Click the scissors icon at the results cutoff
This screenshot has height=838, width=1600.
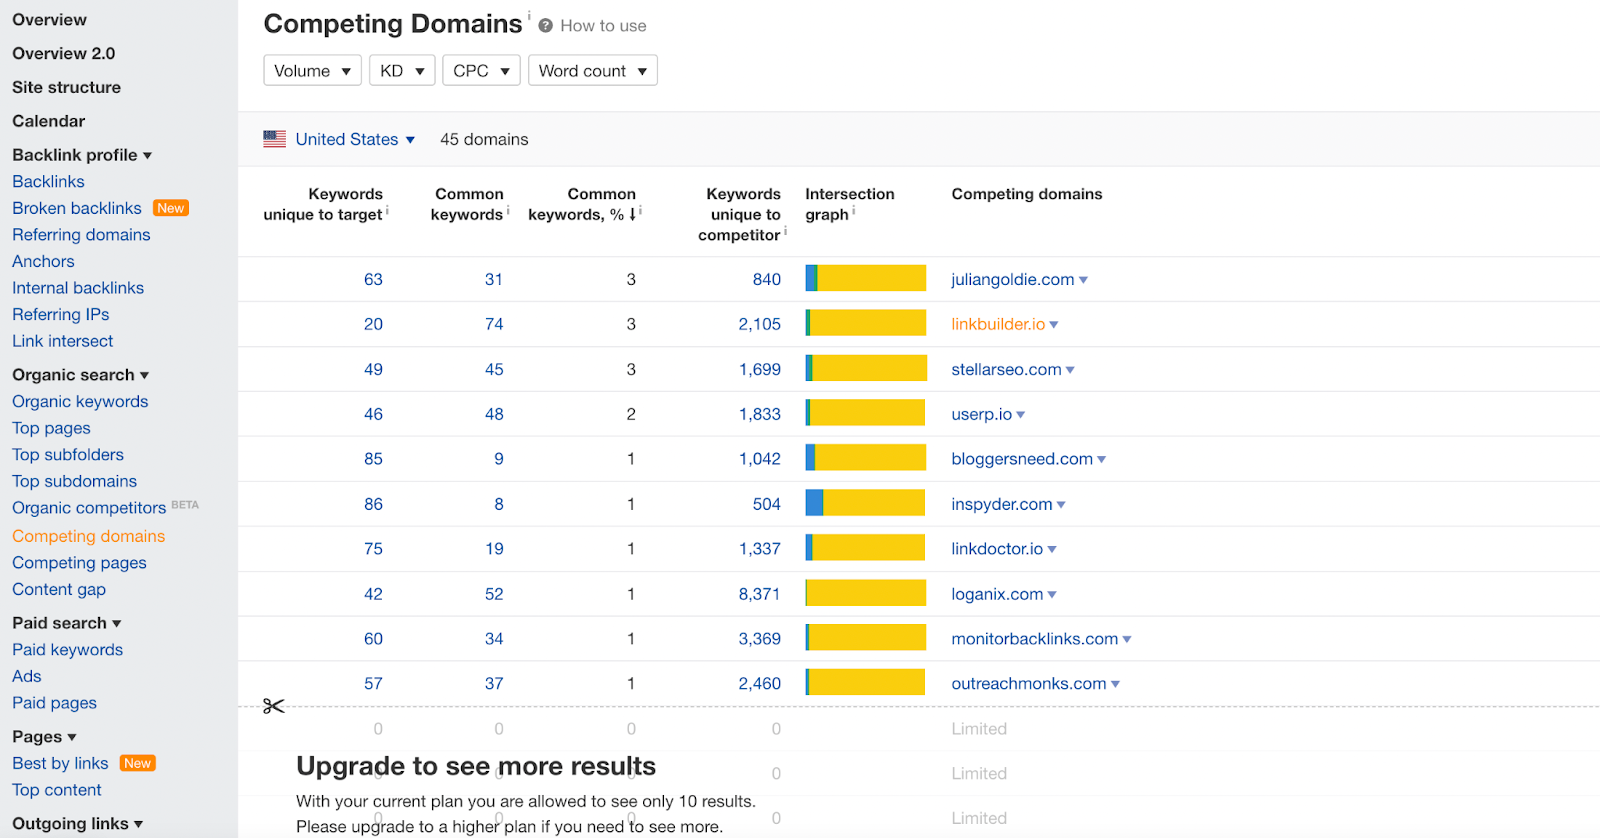click(x=274, y=706)
